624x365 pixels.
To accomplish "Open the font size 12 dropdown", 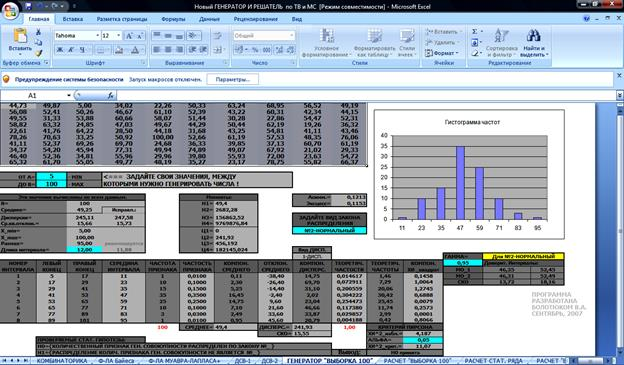I will (x=119, y=36).
